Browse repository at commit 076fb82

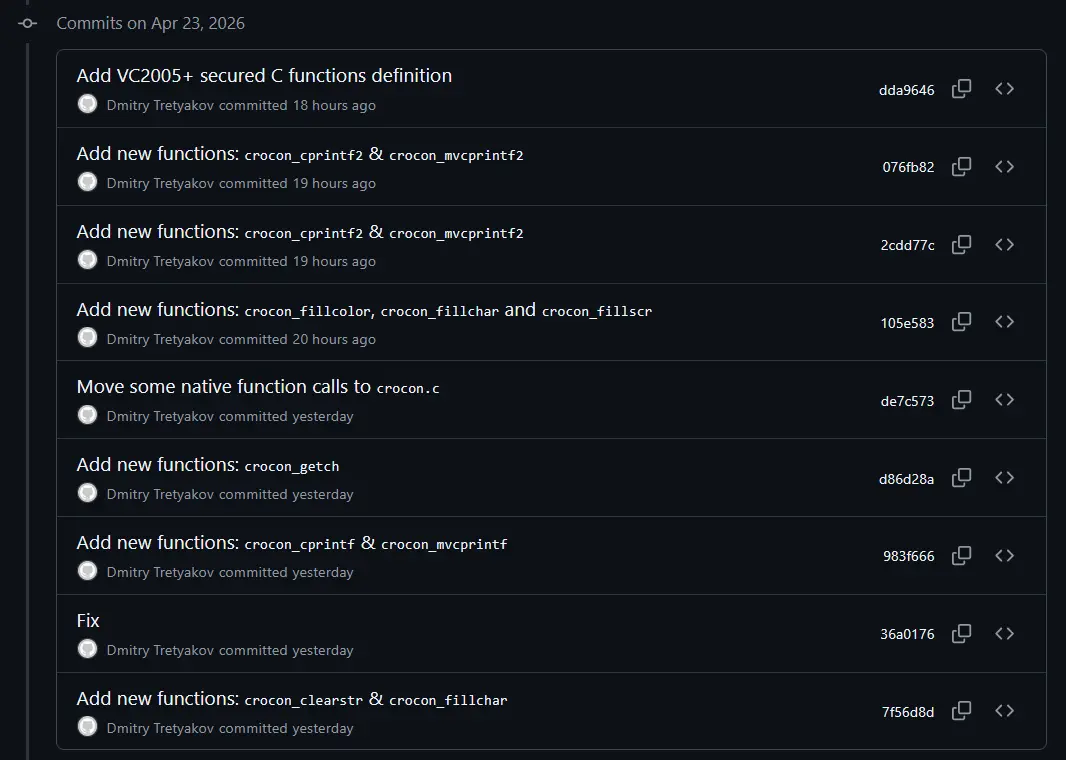[1004, 167]
